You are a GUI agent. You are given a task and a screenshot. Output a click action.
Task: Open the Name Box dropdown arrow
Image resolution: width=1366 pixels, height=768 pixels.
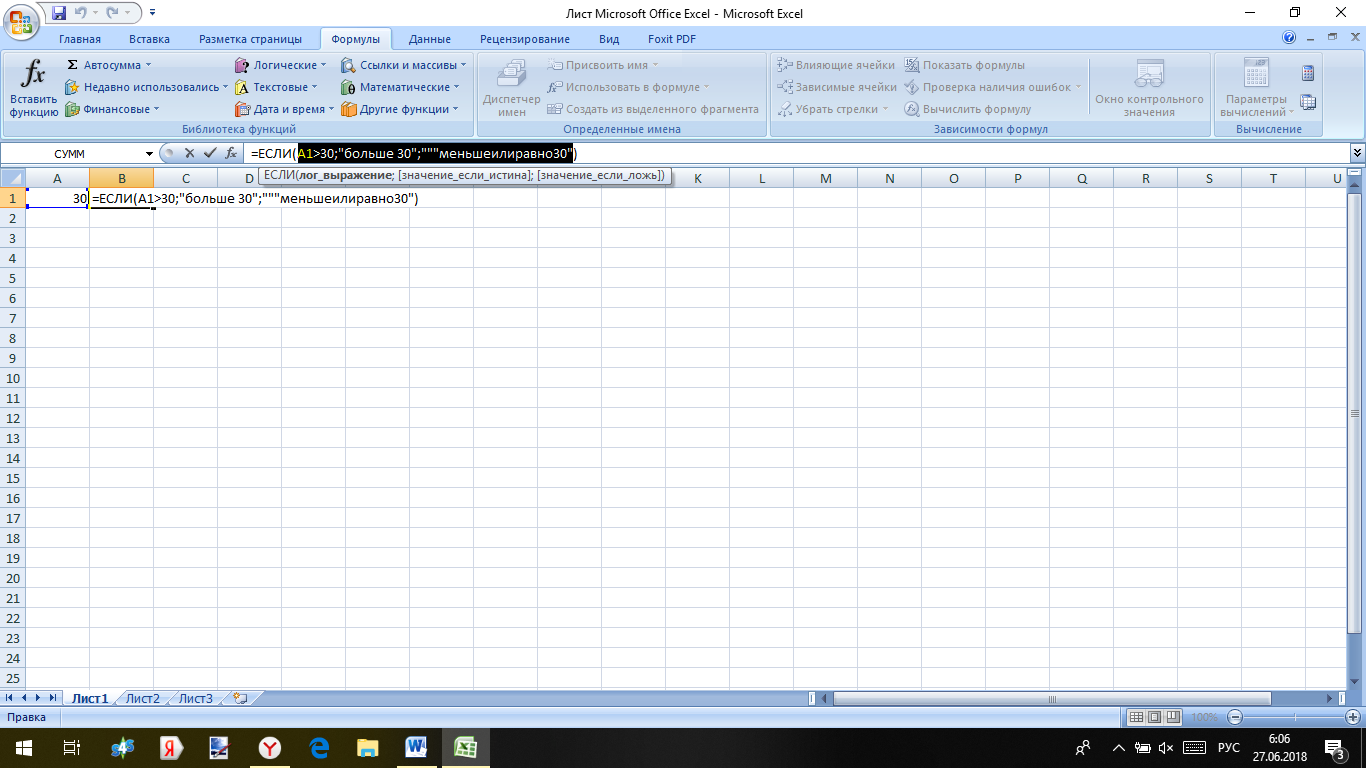point(150,154)
